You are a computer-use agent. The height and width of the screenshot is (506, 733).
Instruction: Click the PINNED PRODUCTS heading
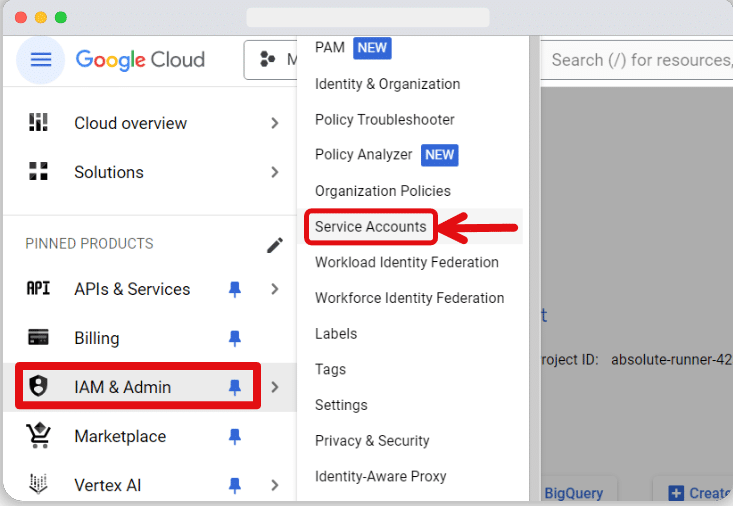pyautogui.click(x=89, y=244)
